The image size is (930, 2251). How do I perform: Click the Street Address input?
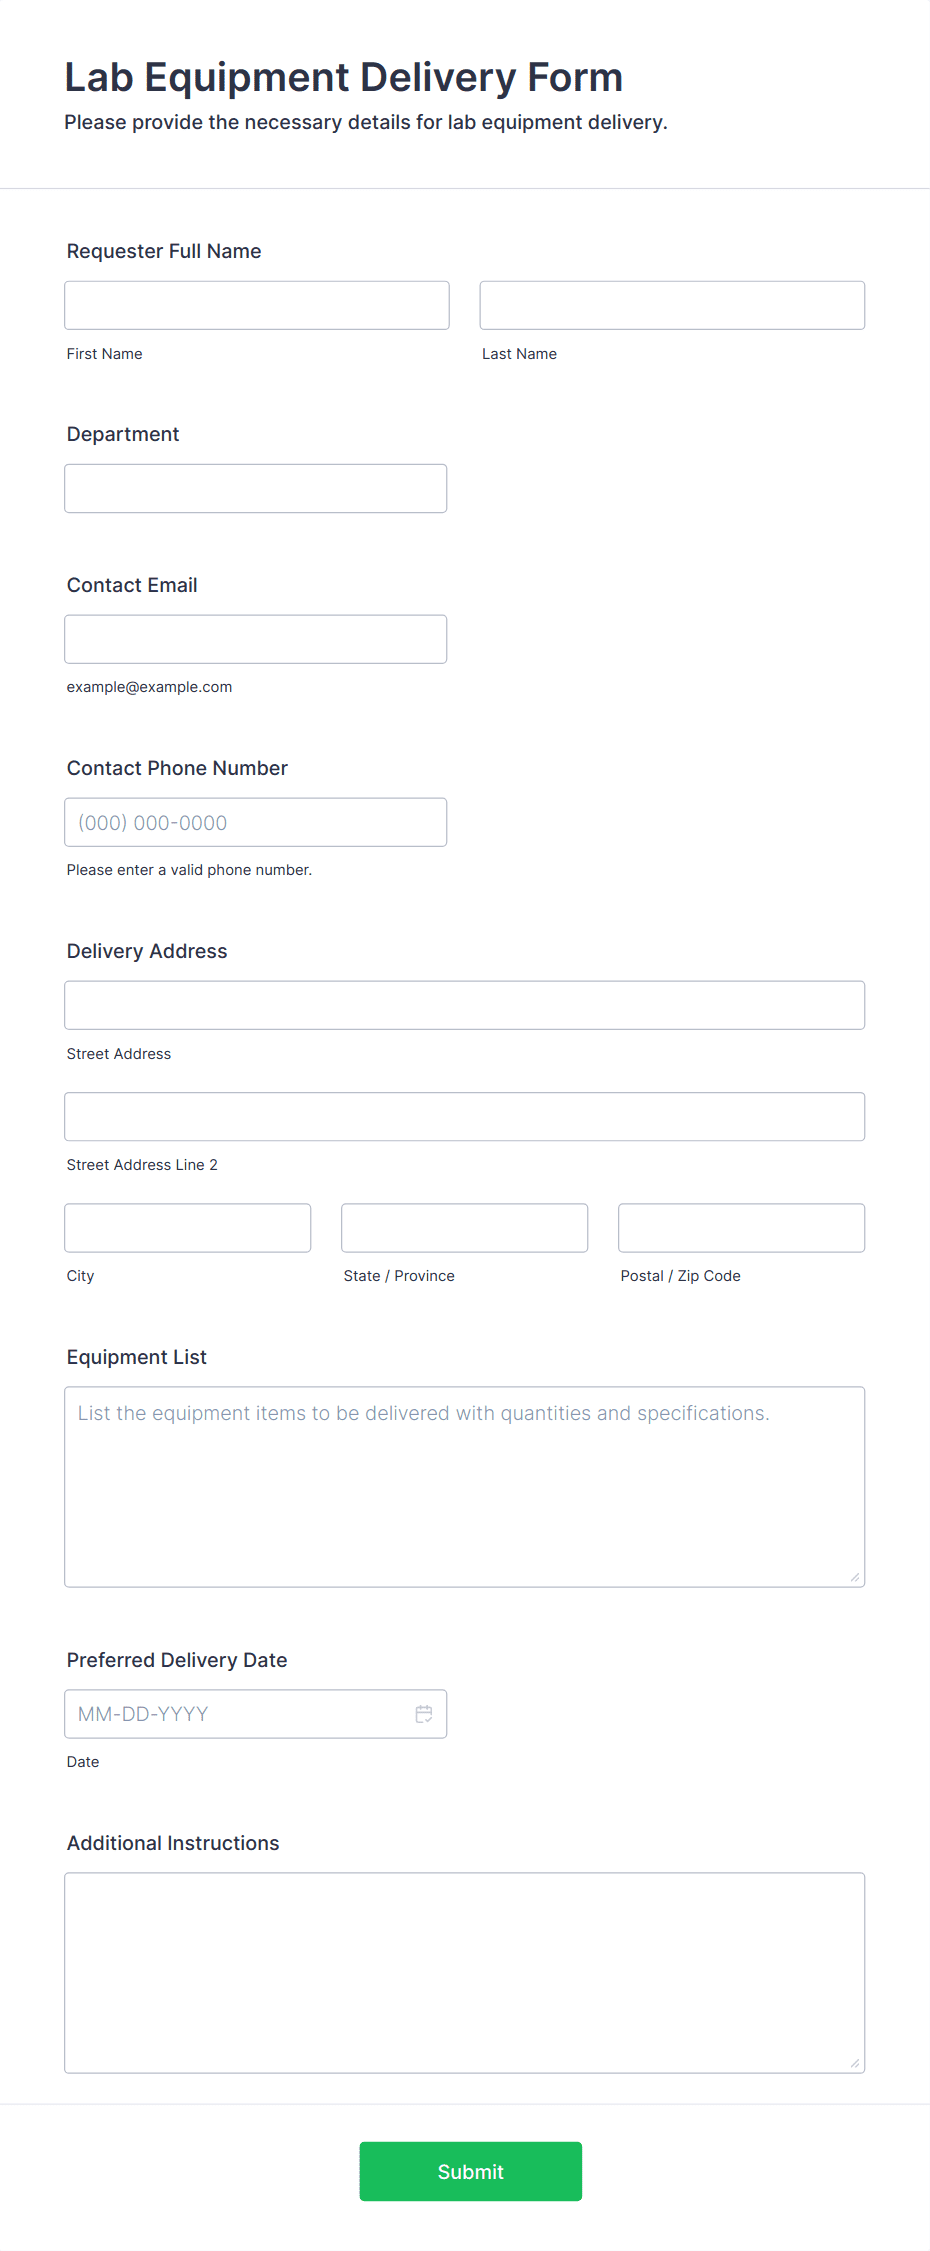[x=465, y=1005]
